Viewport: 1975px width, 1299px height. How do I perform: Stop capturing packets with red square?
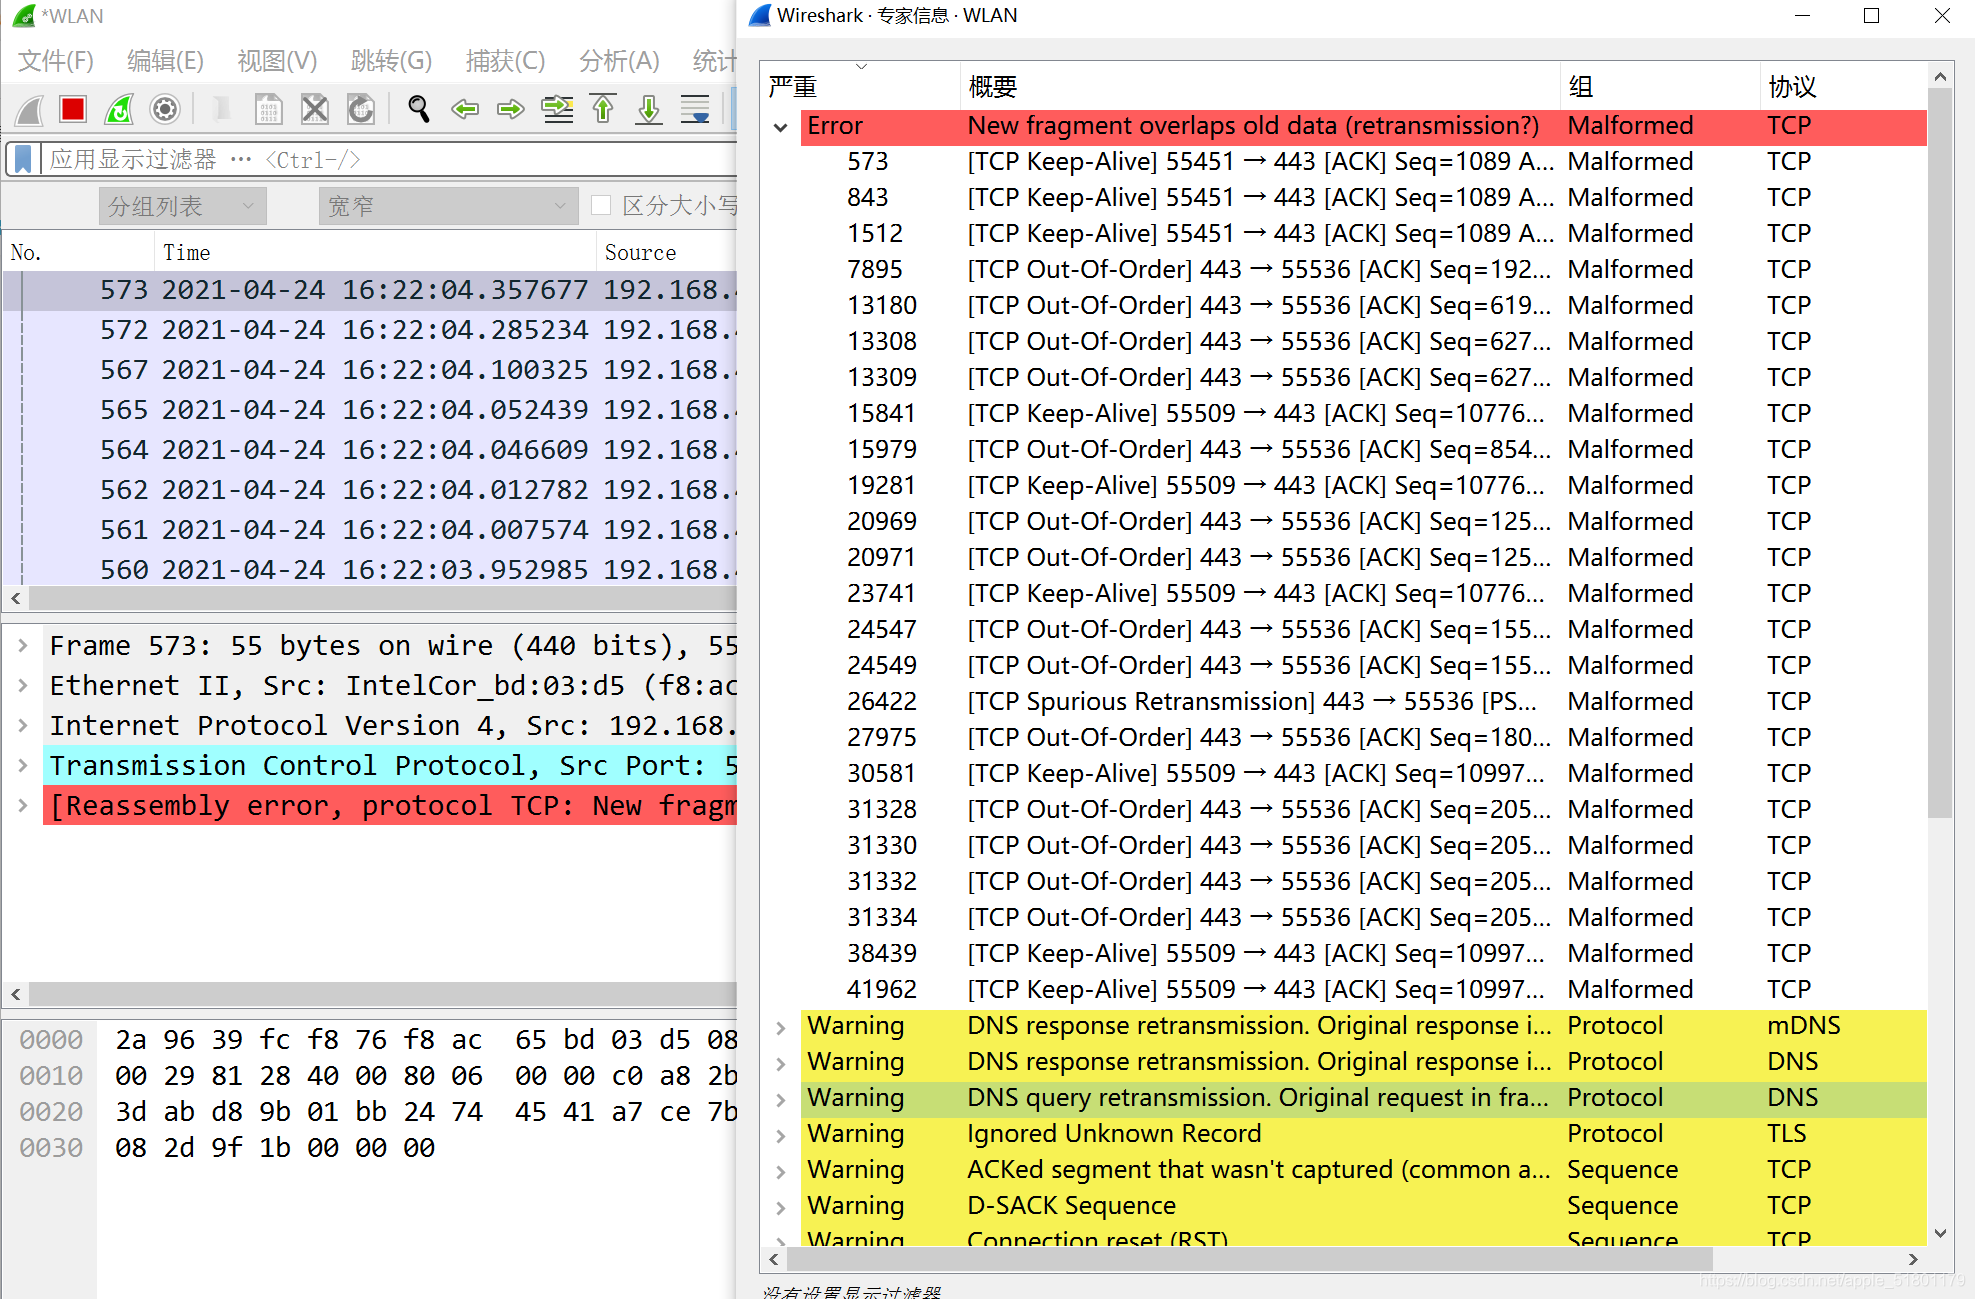[73, 109]
